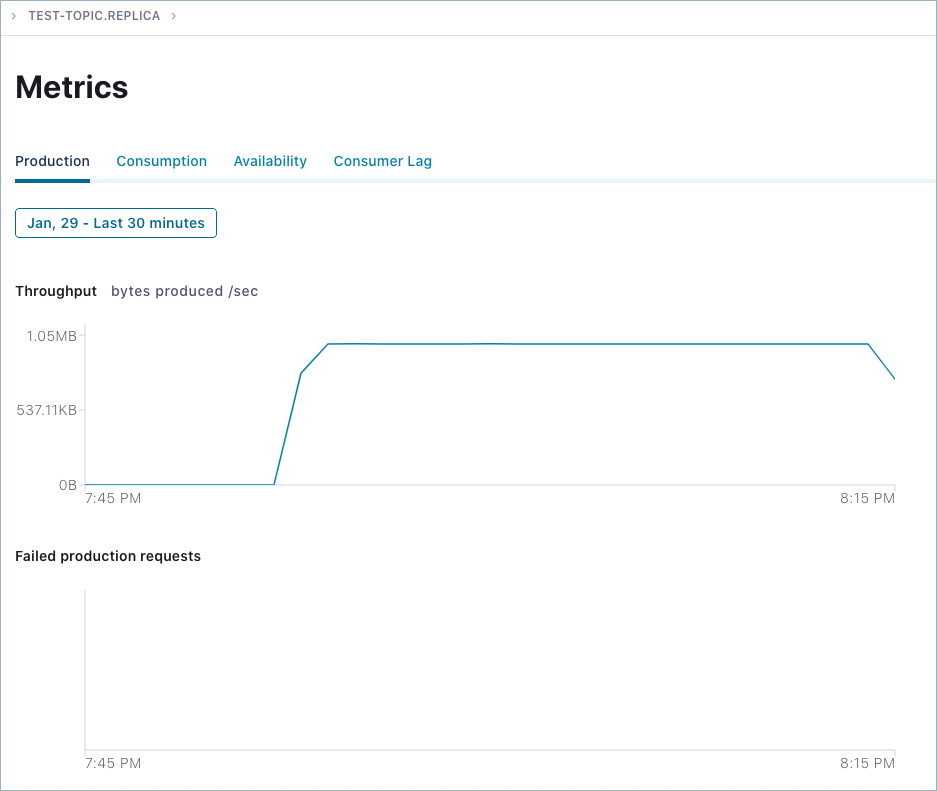The width and height of the screenshot is (937, 791).
Task: Click the falling end of the throughput line
Action: pos(881,361)
